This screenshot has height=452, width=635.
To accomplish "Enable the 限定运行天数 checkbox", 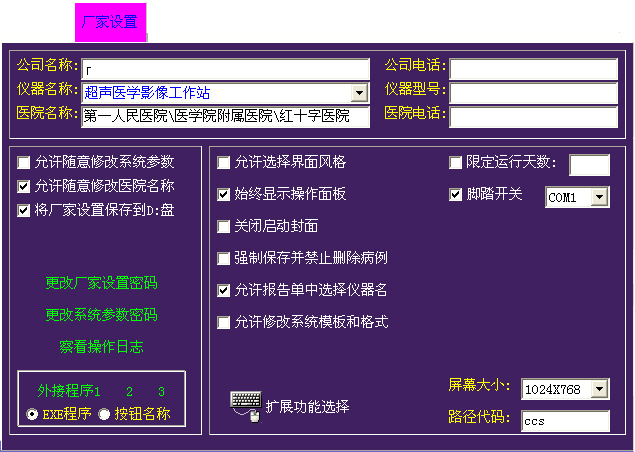I will [456, 162].
